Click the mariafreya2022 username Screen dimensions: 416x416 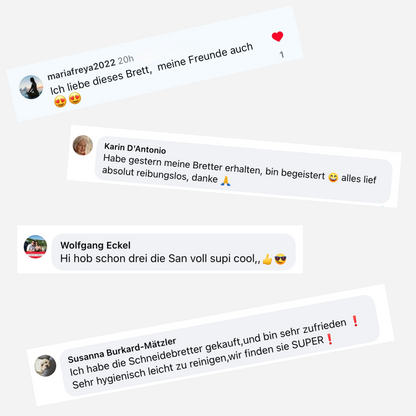coord(81,70)
